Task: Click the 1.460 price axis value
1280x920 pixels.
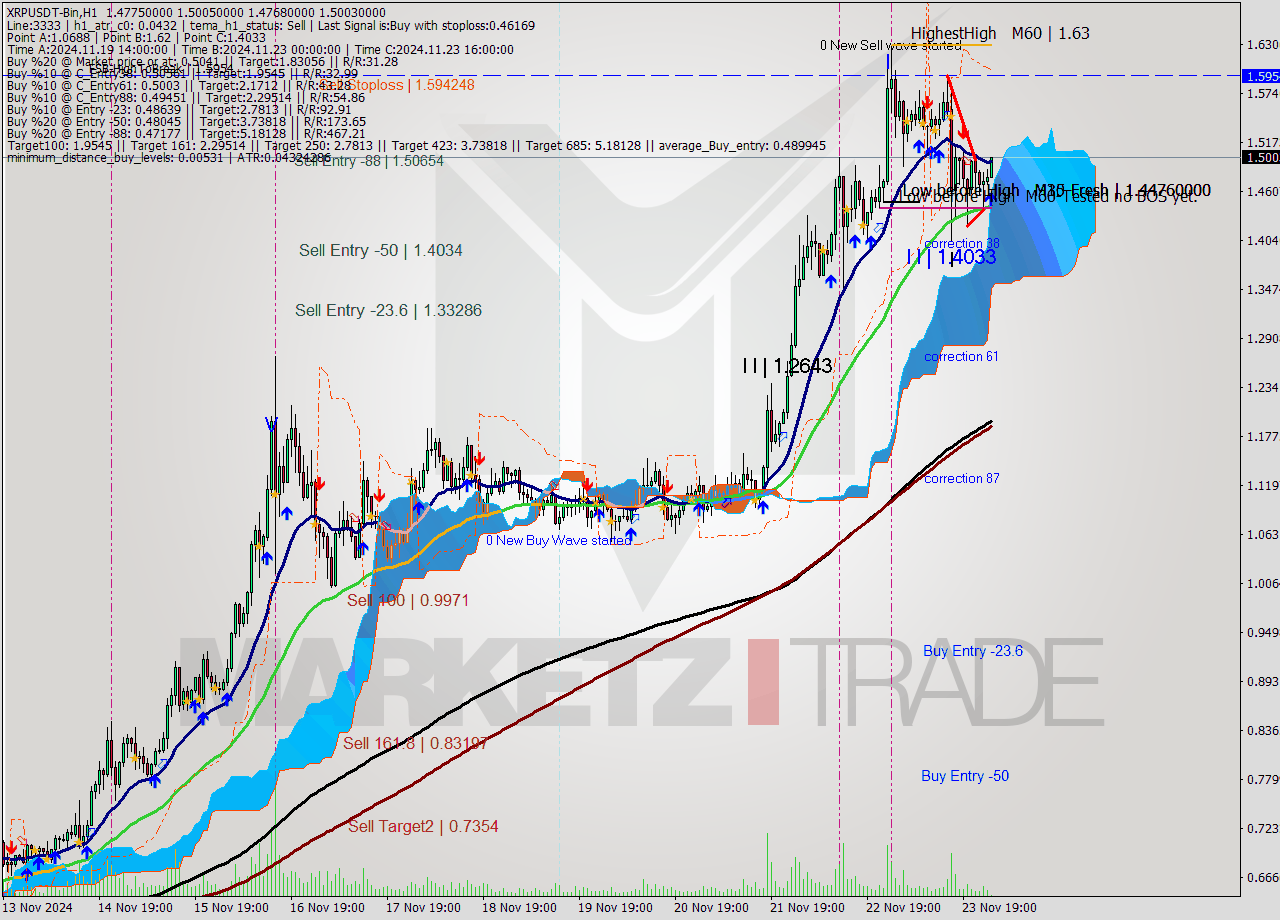Action: point(1262,191)
